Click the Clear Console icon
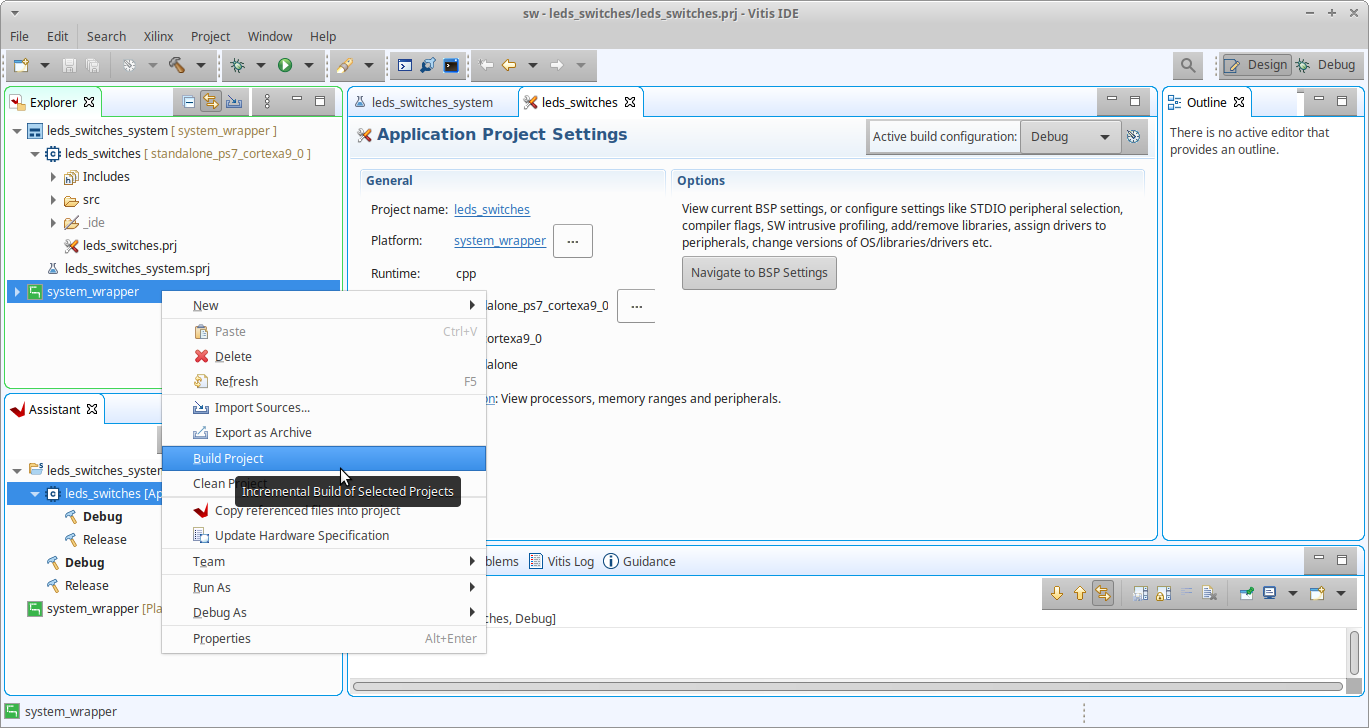 (x=1208, y=593)
